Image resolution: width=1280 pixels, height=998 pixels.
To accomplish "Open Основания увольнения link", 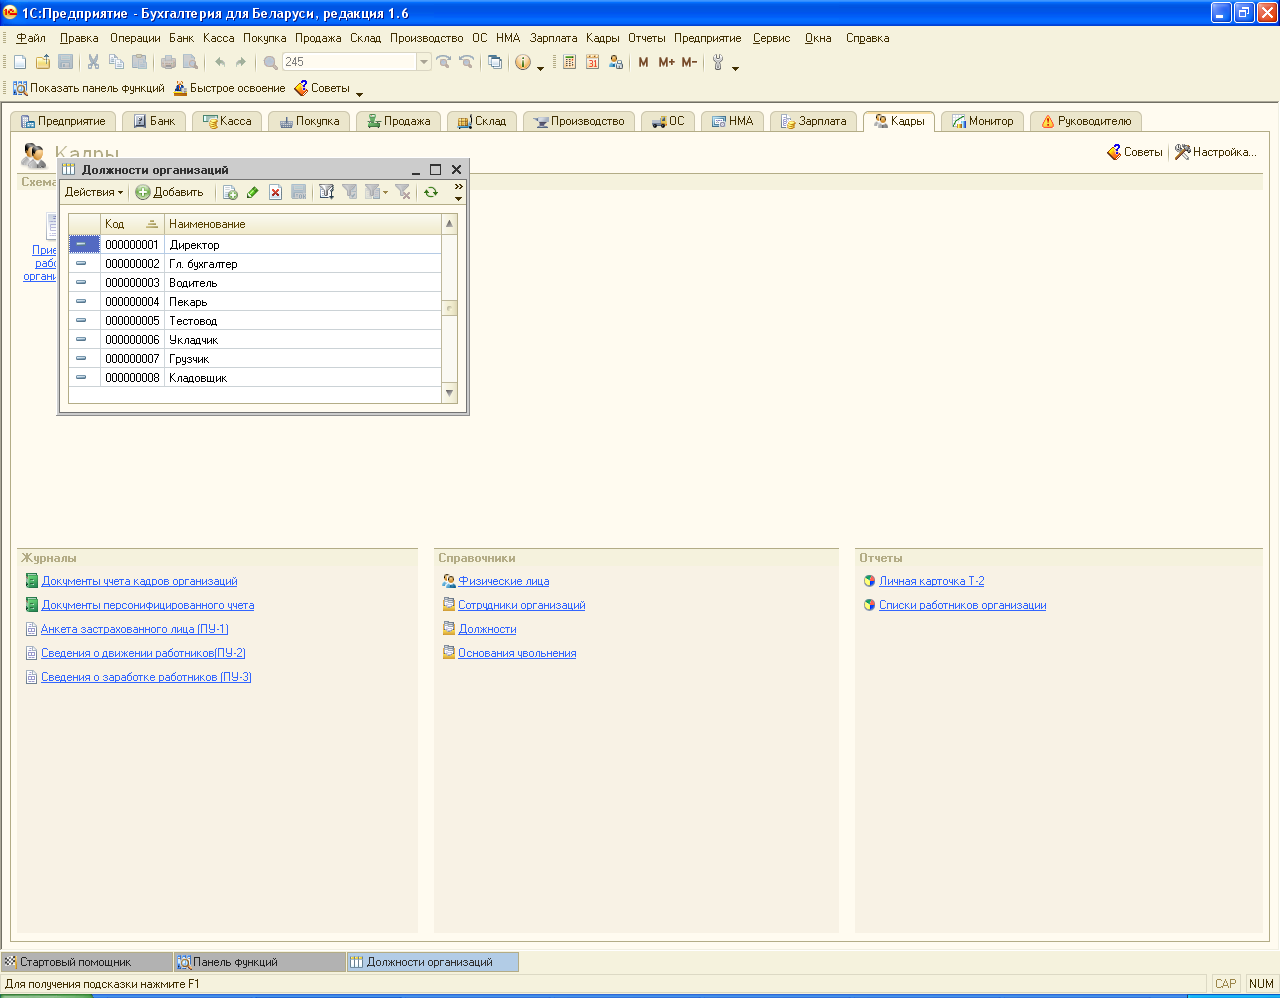I will click(x=517, y=653).
